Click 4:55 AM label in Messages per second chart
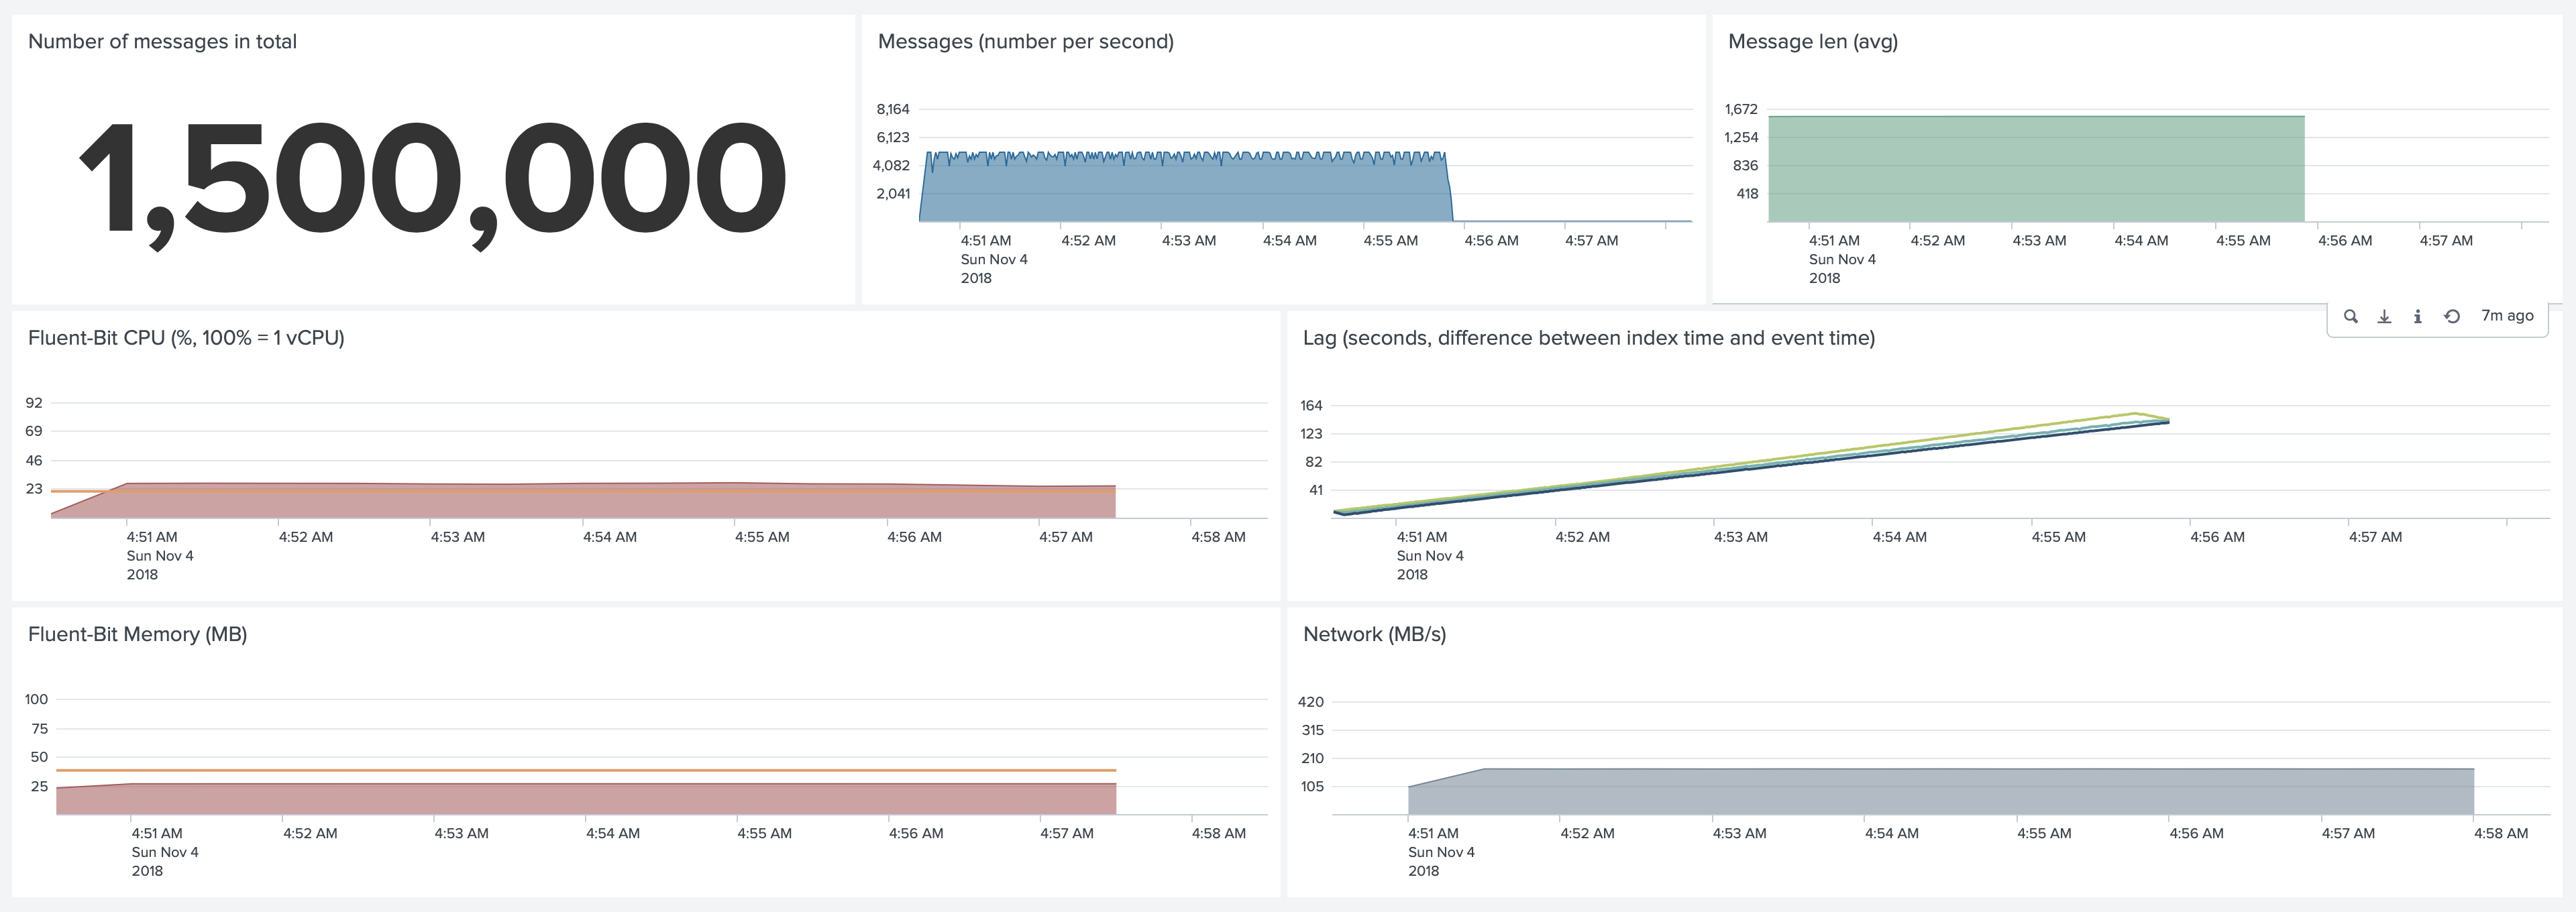The image size is (2576, 912). point(1391,241)
